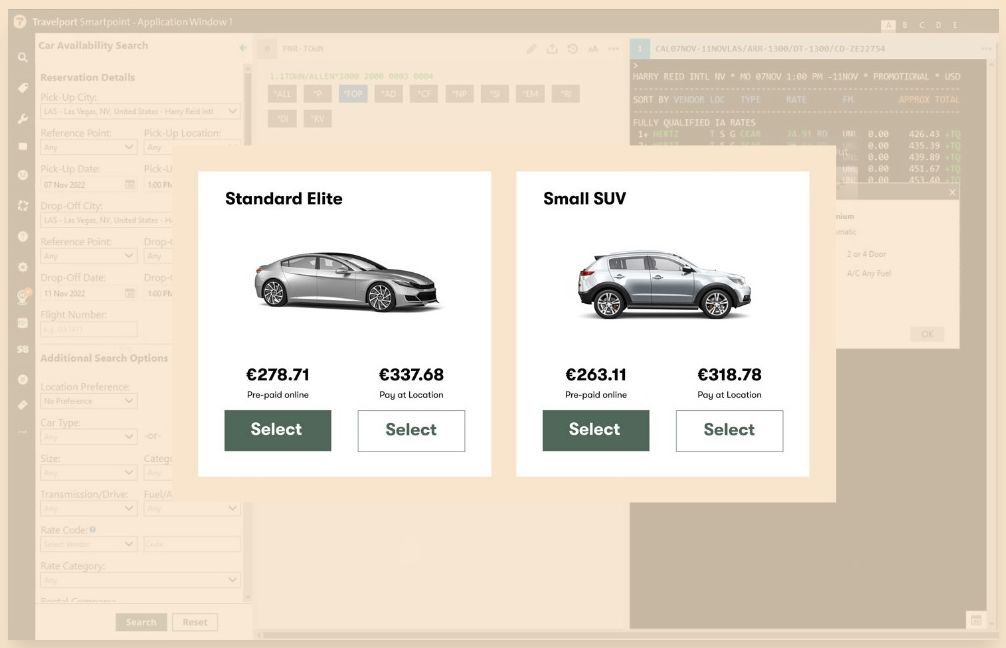Open the calendar picker for Pick-Up Date

(x=130, y=185)
